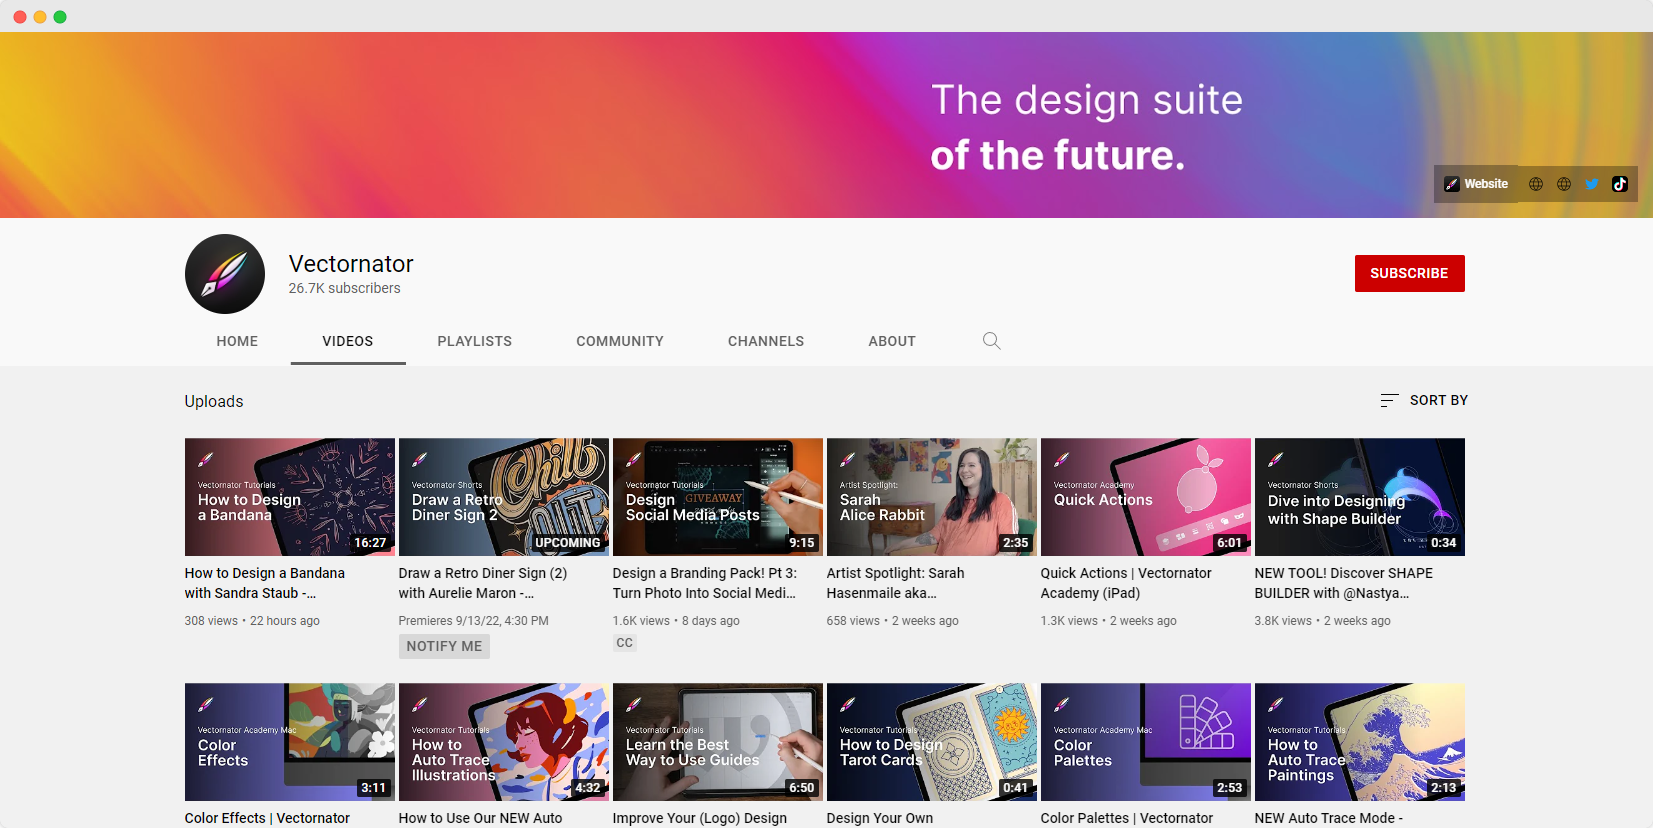Open 'Color Effects | Vectornator' title link
Viewport: 1653px width, 828px height.
click(x=267, y=818)
